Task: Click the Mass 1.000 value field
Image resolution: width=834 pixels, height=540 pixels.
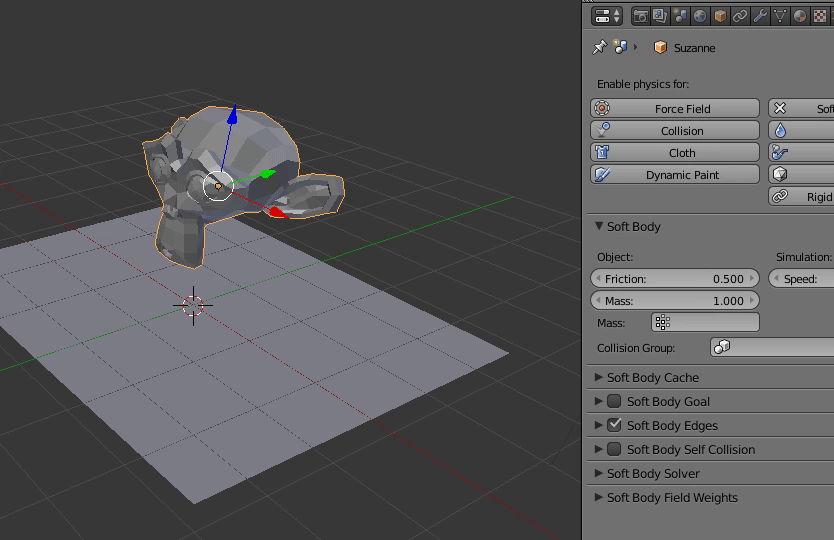Action: click(x=675, y=301)
